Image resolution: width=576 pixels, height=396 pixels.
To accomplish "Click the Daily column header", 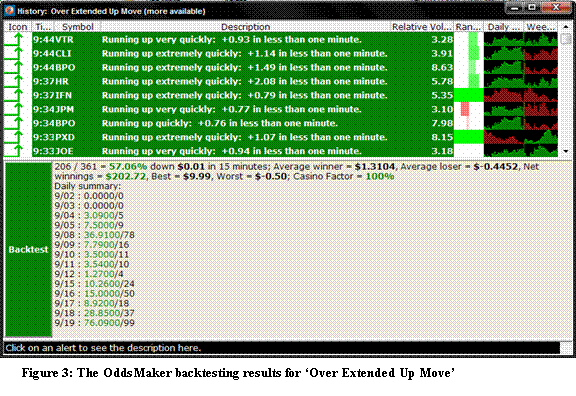I will pyautogui.click(x=504, y=27).
